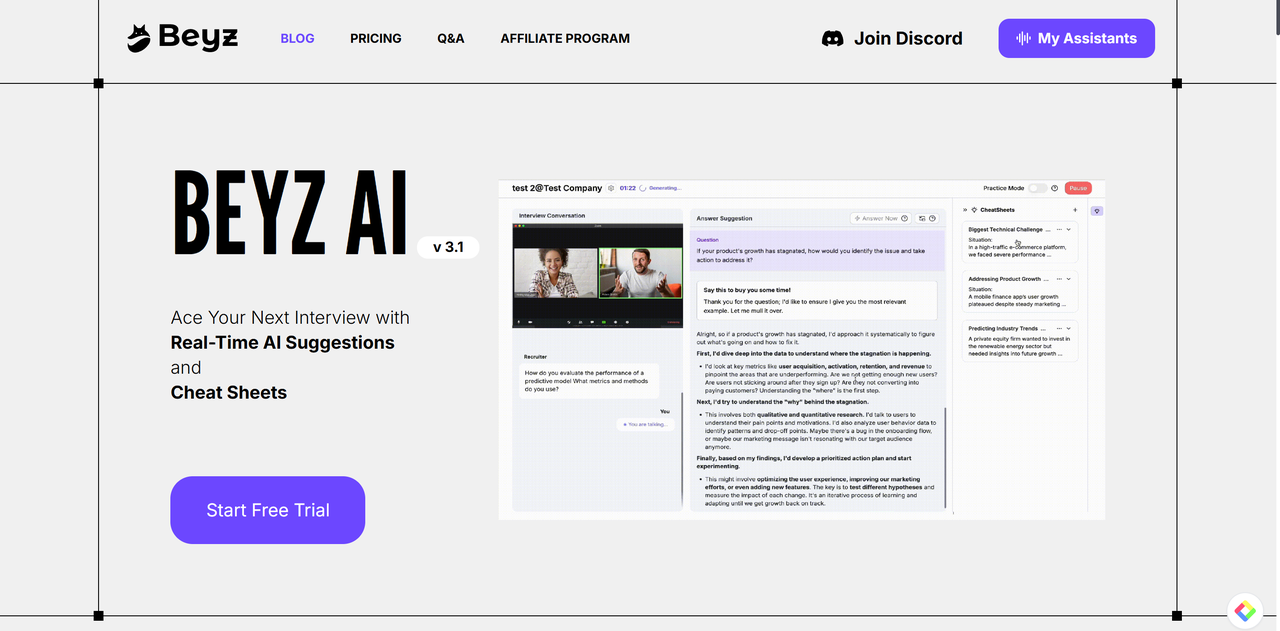Click the My Assistants button
The width and height of the screenshot is (1280, 631).
coord(1076,38)
